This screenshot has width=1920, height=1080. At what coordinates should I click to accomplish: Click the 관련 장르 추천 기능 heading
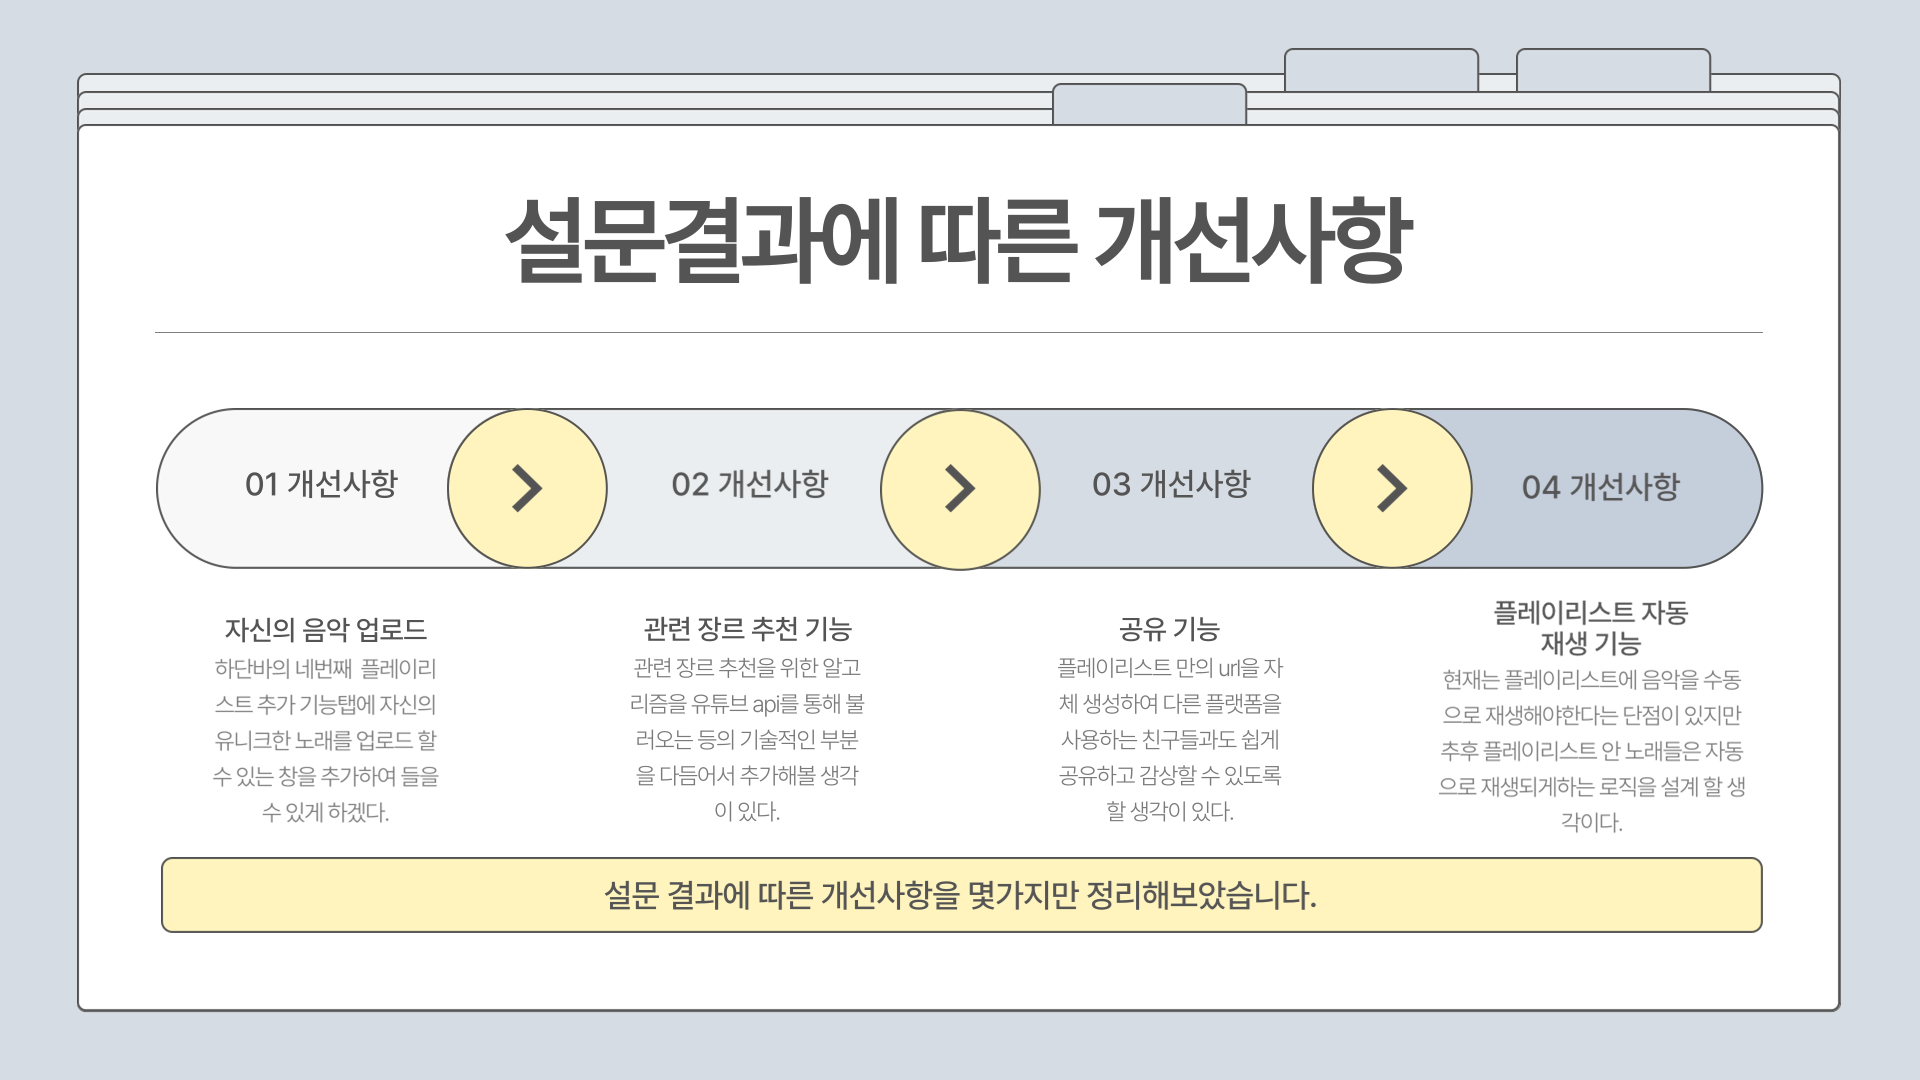(747, 629)
